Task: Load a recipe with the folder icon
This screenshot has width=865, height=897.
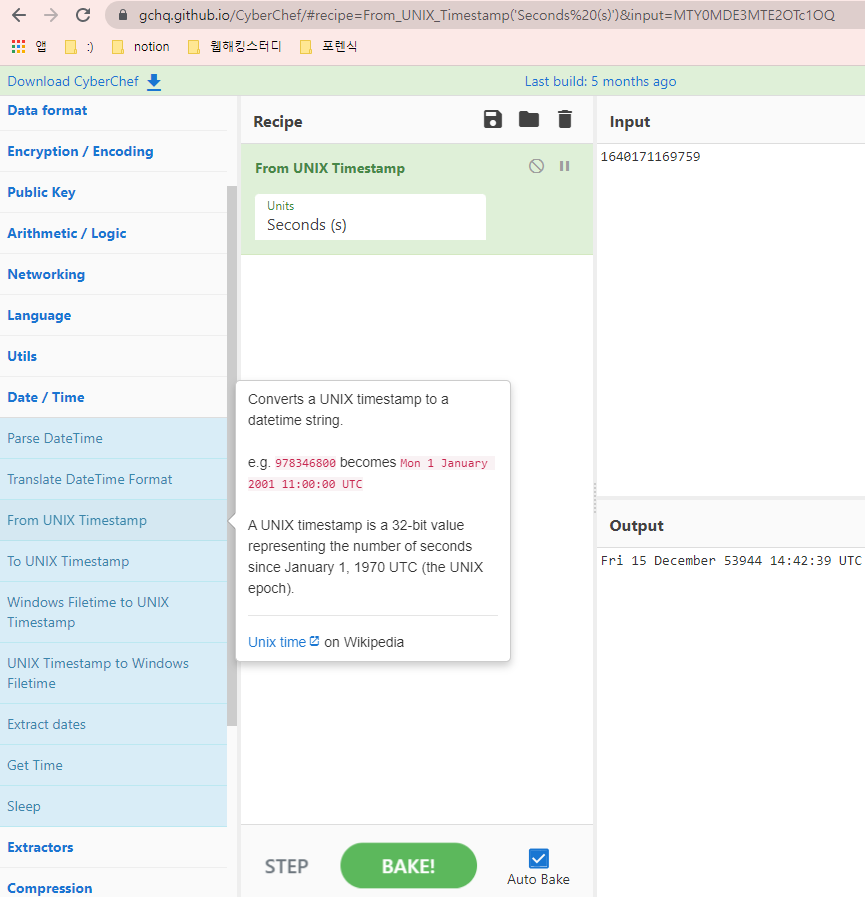Action: point(529,120)
